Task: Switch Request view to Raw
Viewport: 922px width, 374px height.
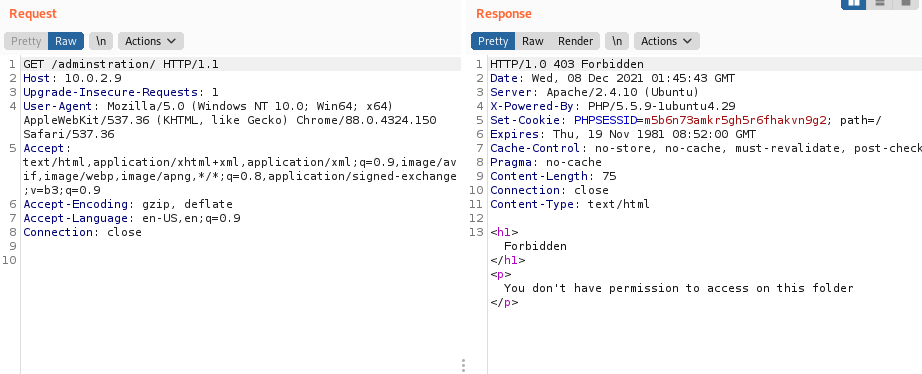Action: pyautogui.click(x=66, y=41)
